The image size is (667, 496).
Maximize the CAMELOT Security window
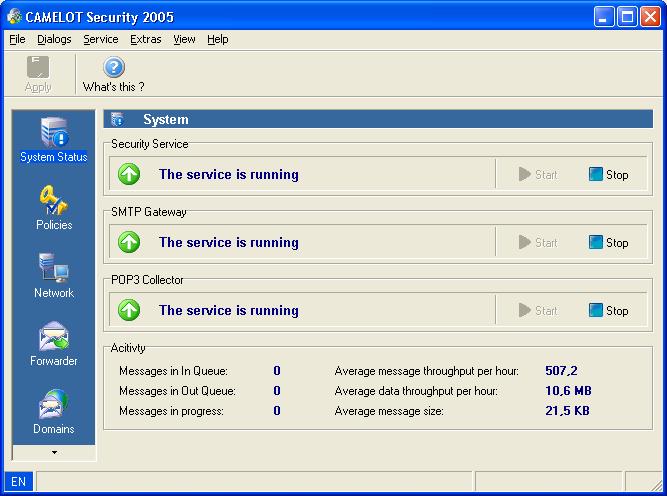click(x=627, y=17)
